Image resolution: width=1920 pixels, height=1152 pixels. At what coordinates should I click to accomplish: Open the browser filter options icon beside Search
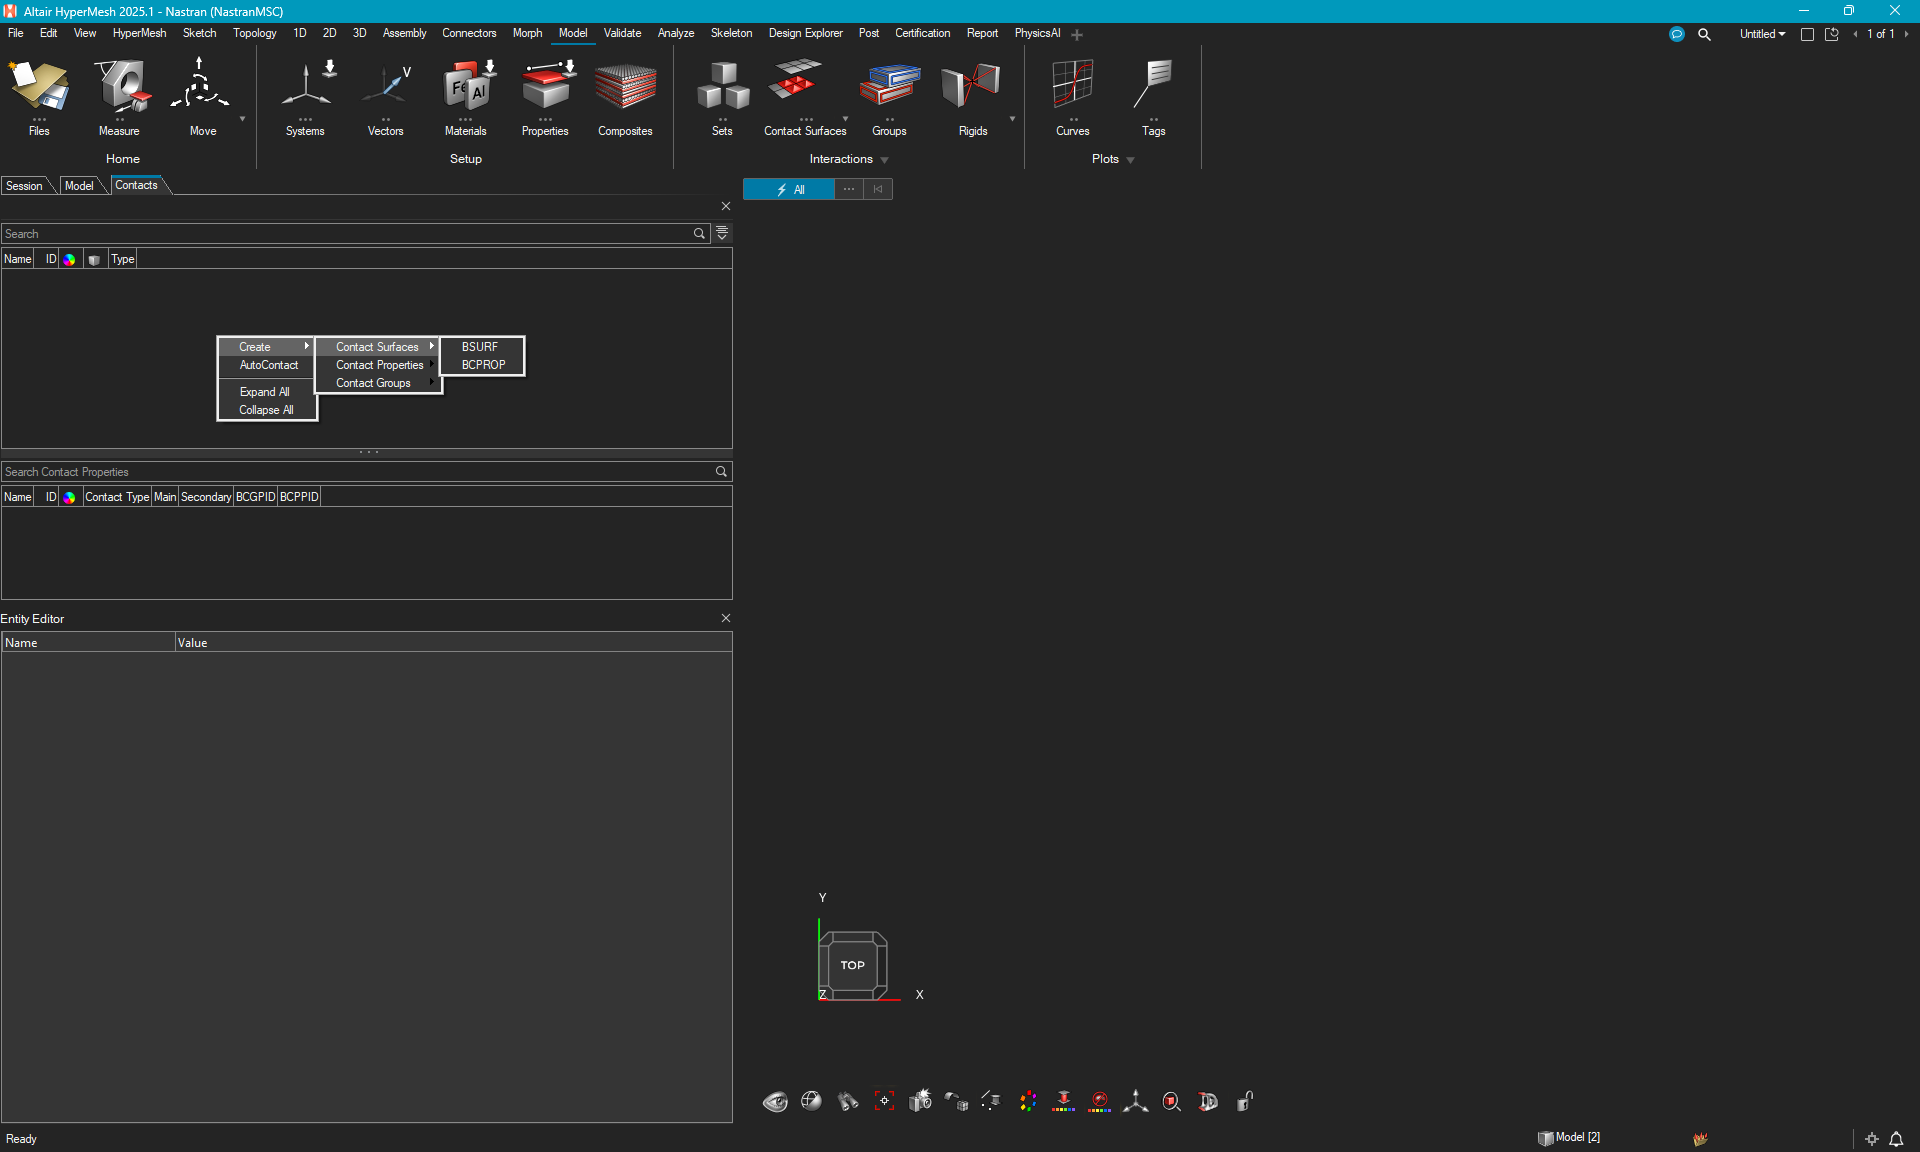[x=722, y=233]
